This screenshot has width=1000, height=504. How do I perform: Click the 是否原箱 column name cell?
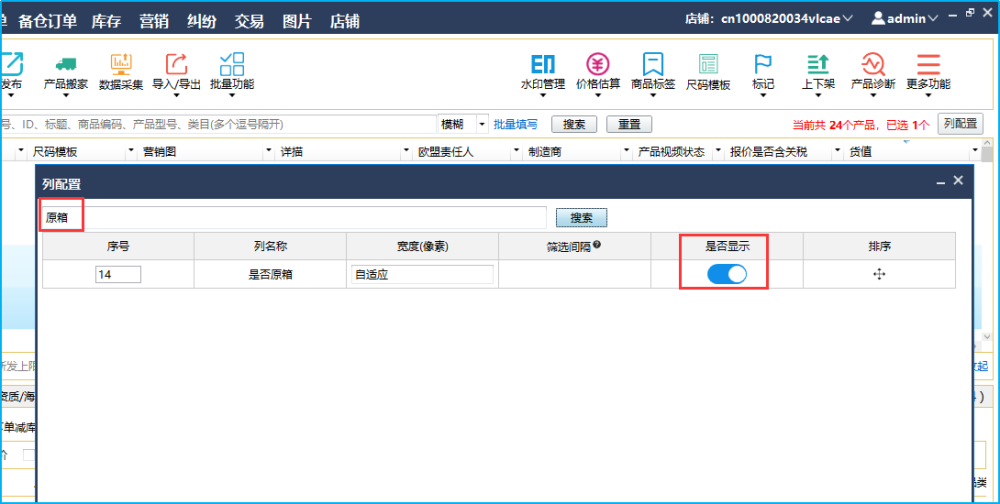click(270, 274)
